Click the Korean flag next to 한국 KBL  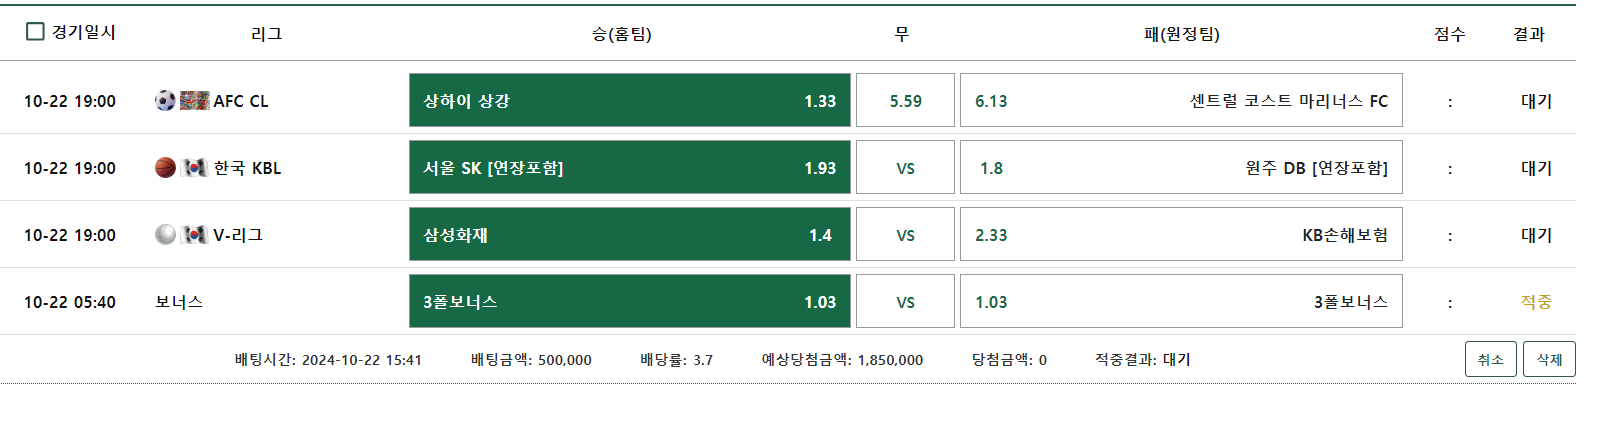point(194,167)
